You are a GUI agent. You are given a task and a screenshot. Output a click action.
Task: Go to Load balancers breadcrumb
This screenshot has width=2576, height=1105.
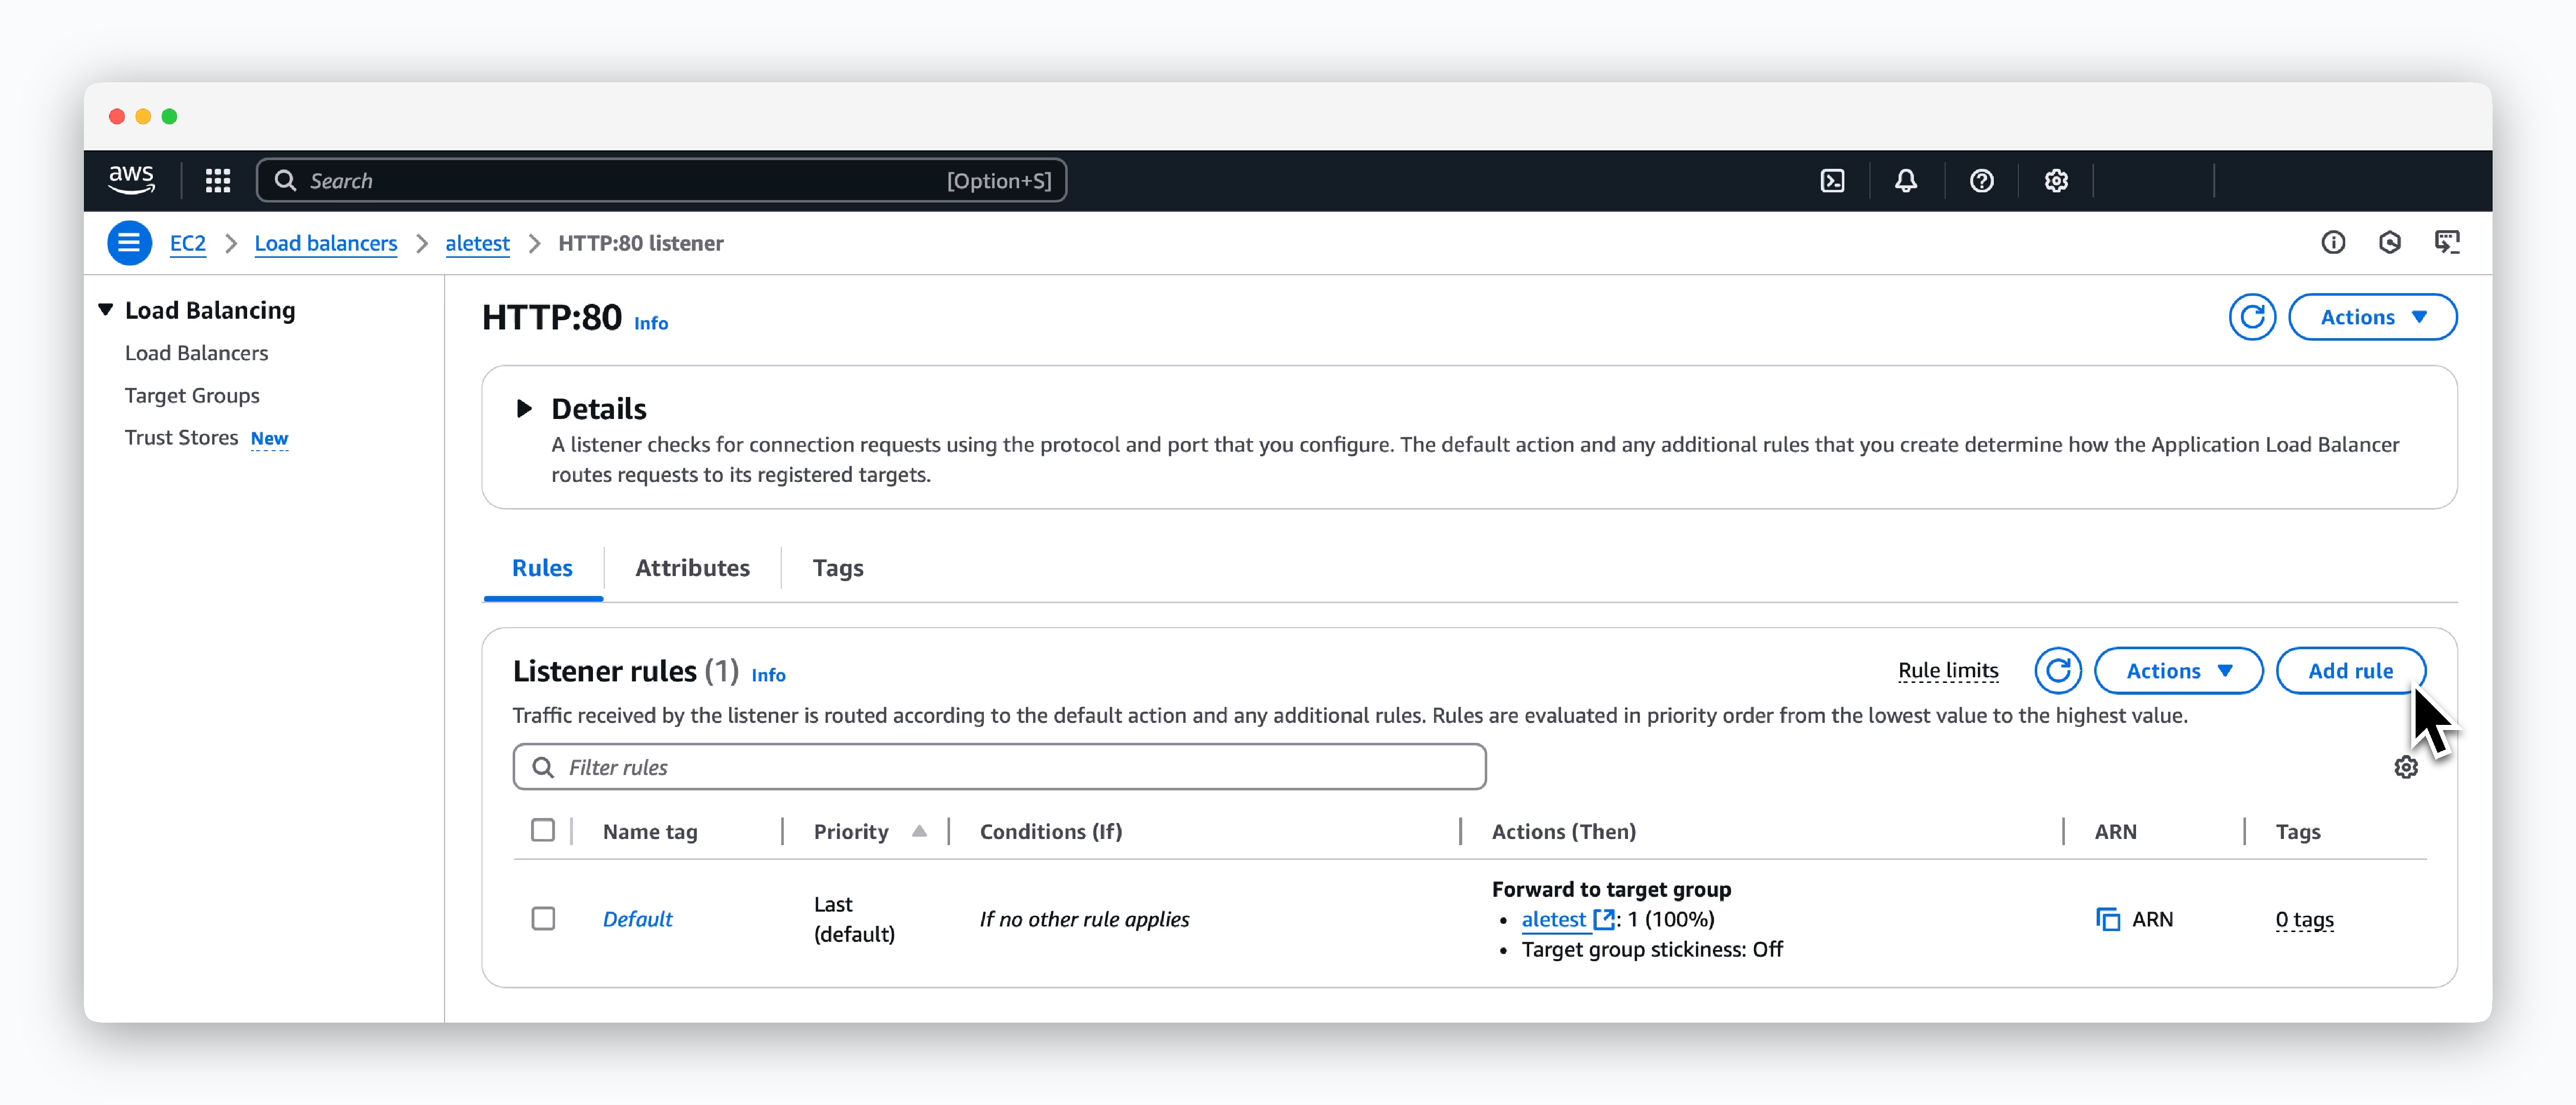pyautogui.click(x=325, y=243)
